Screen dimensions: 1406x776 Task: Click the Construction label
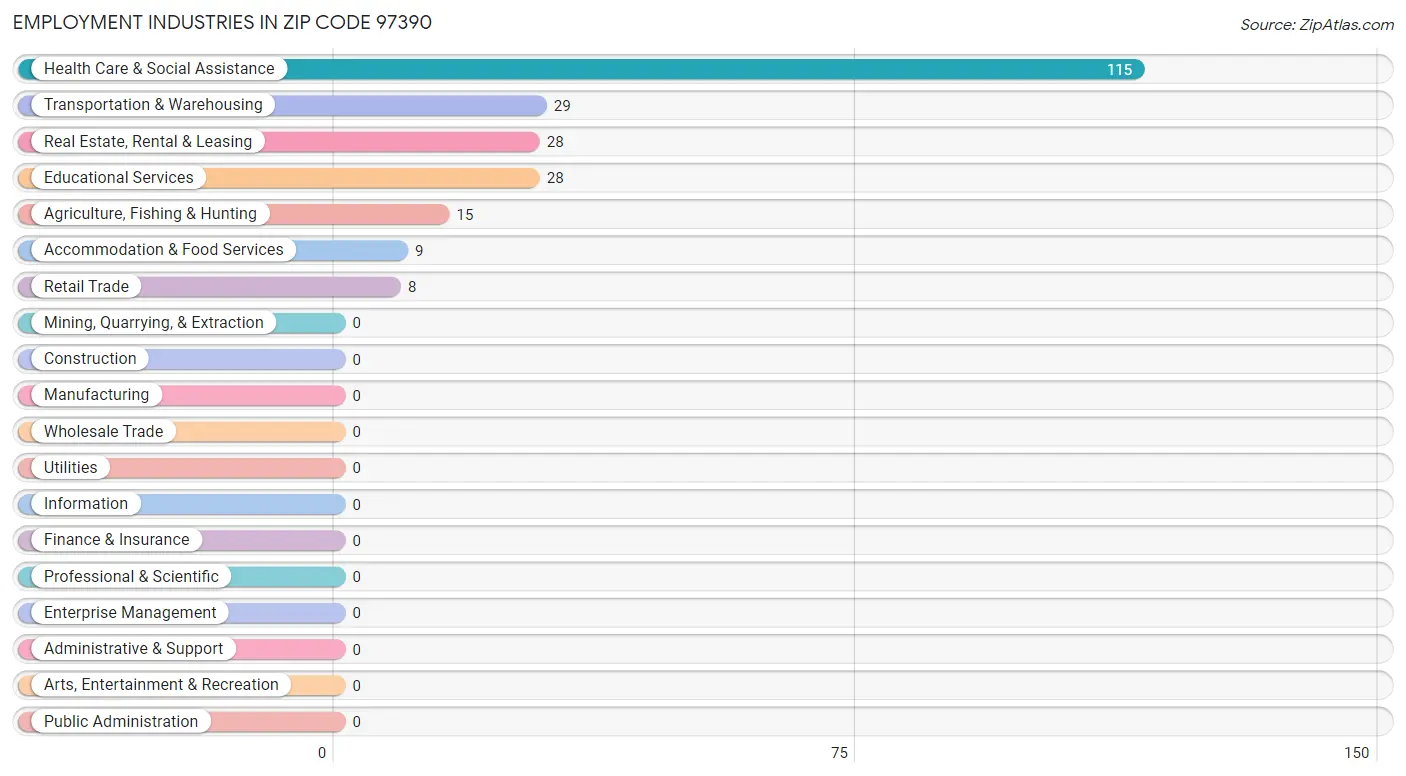click(90, 359)
